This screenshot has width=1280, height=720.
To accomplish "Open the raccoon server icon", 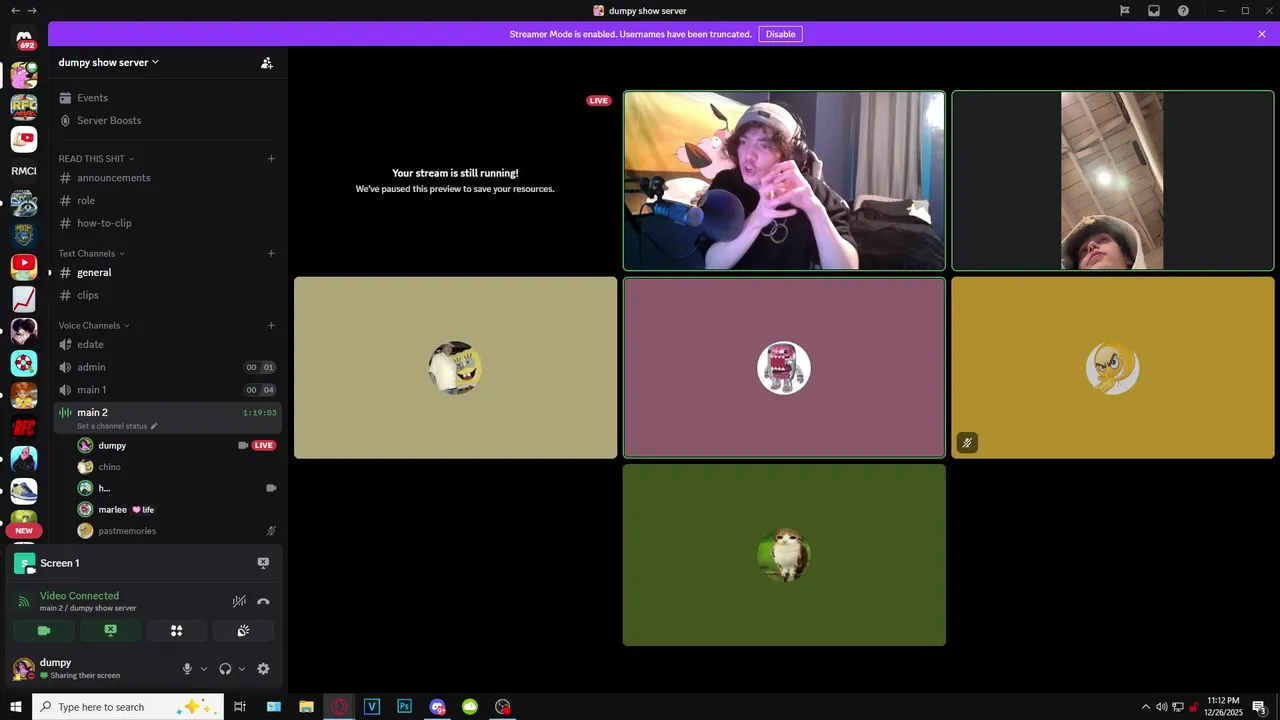I will [24, 203].
